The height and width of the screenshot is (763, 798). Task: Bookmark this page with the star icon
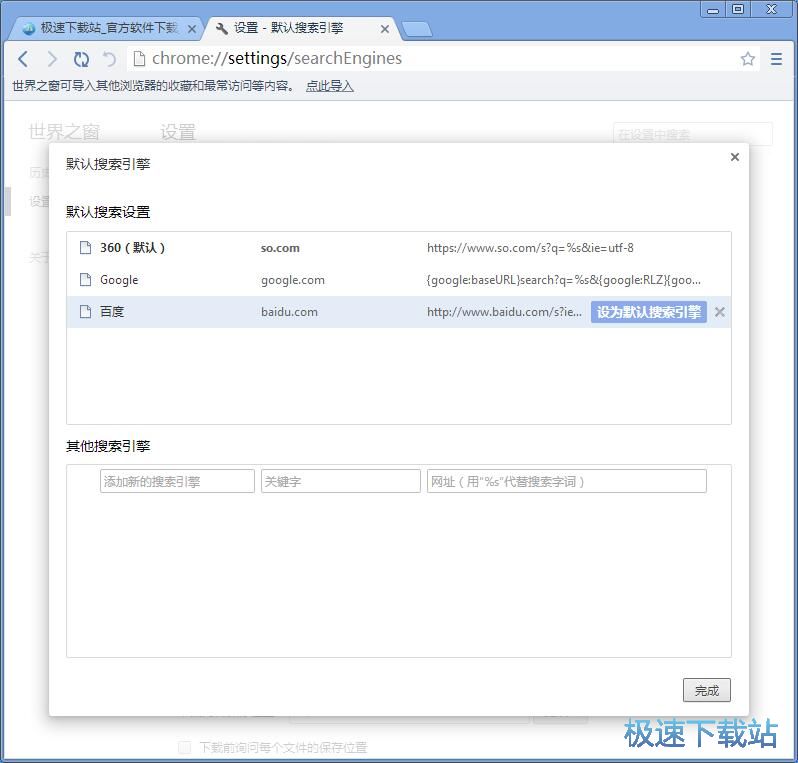[x=747, y=59]
